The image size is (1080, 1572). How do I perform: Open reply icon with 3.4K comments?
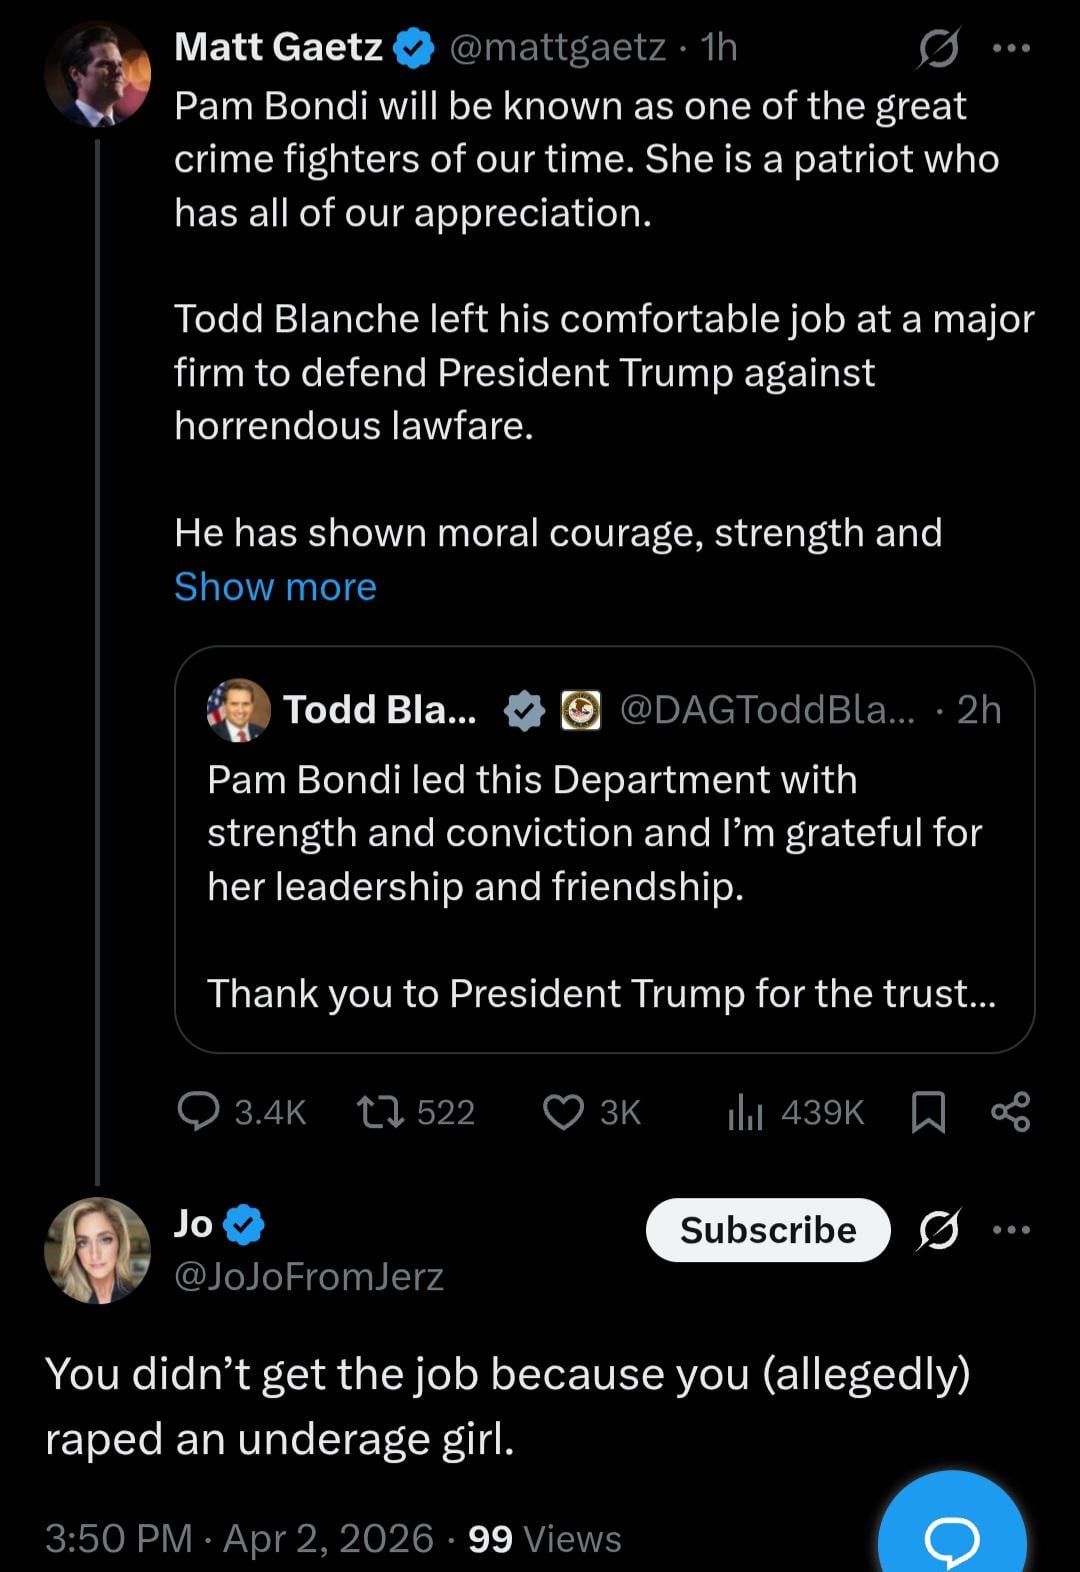pos(198,1112)
